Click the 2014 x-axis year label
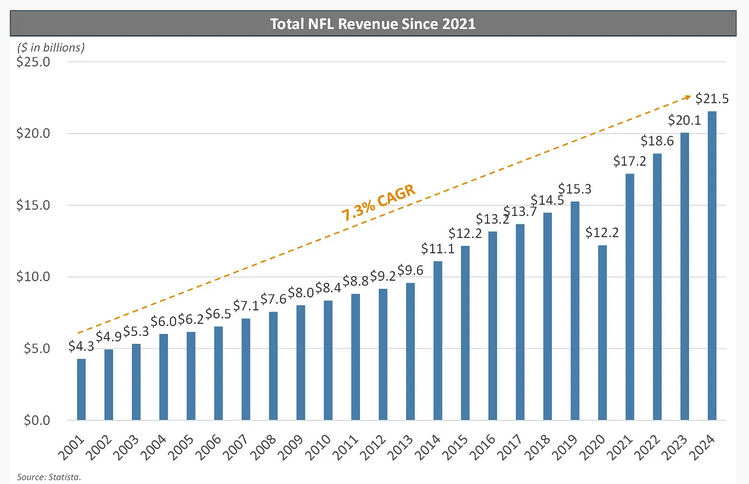The width and height of the screenshot is (749, 484). (428, 447)
